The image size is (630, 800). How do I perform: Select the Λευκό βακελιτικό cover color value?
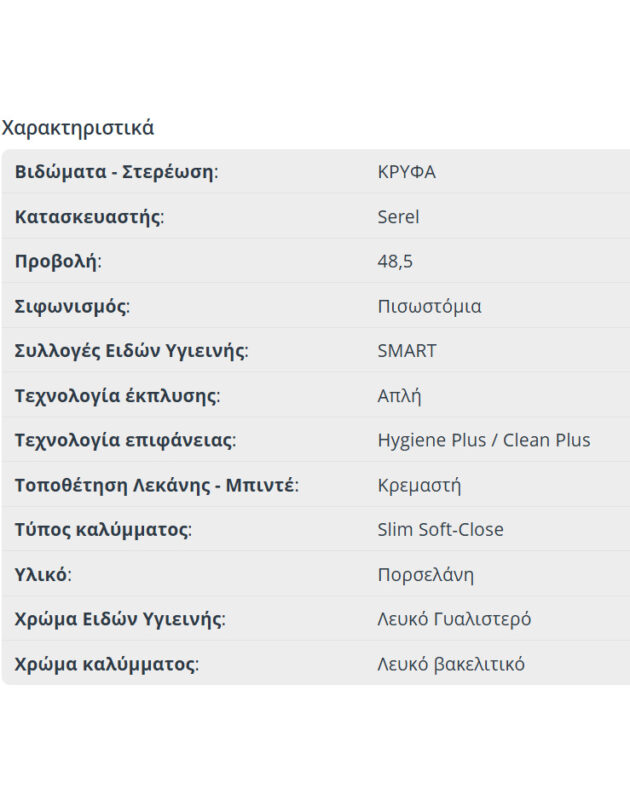tap(451, 664)
